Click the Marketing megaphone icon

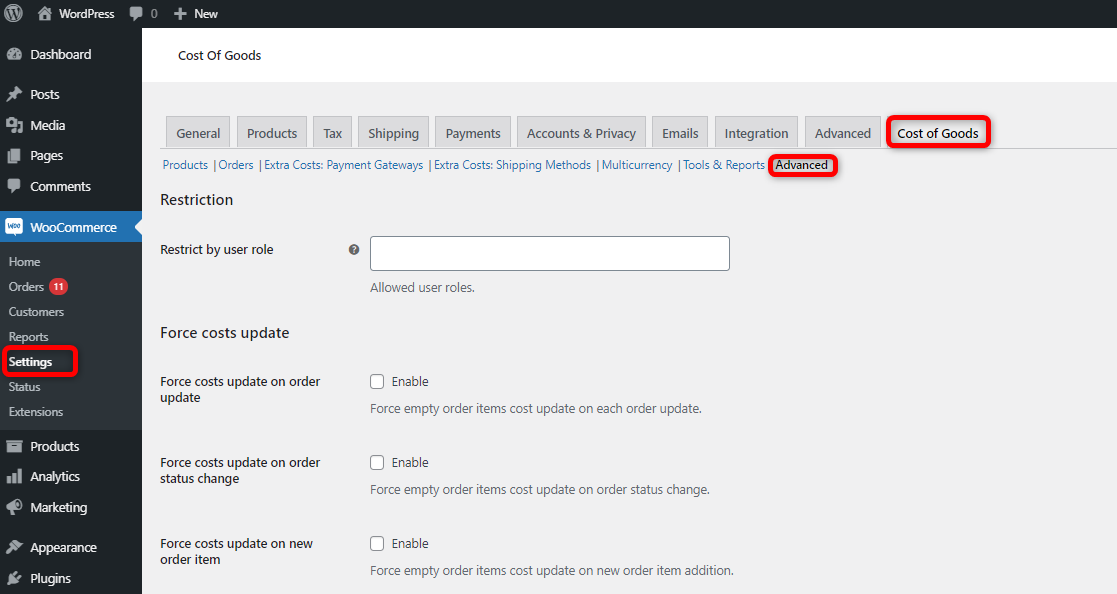(14, 507)
